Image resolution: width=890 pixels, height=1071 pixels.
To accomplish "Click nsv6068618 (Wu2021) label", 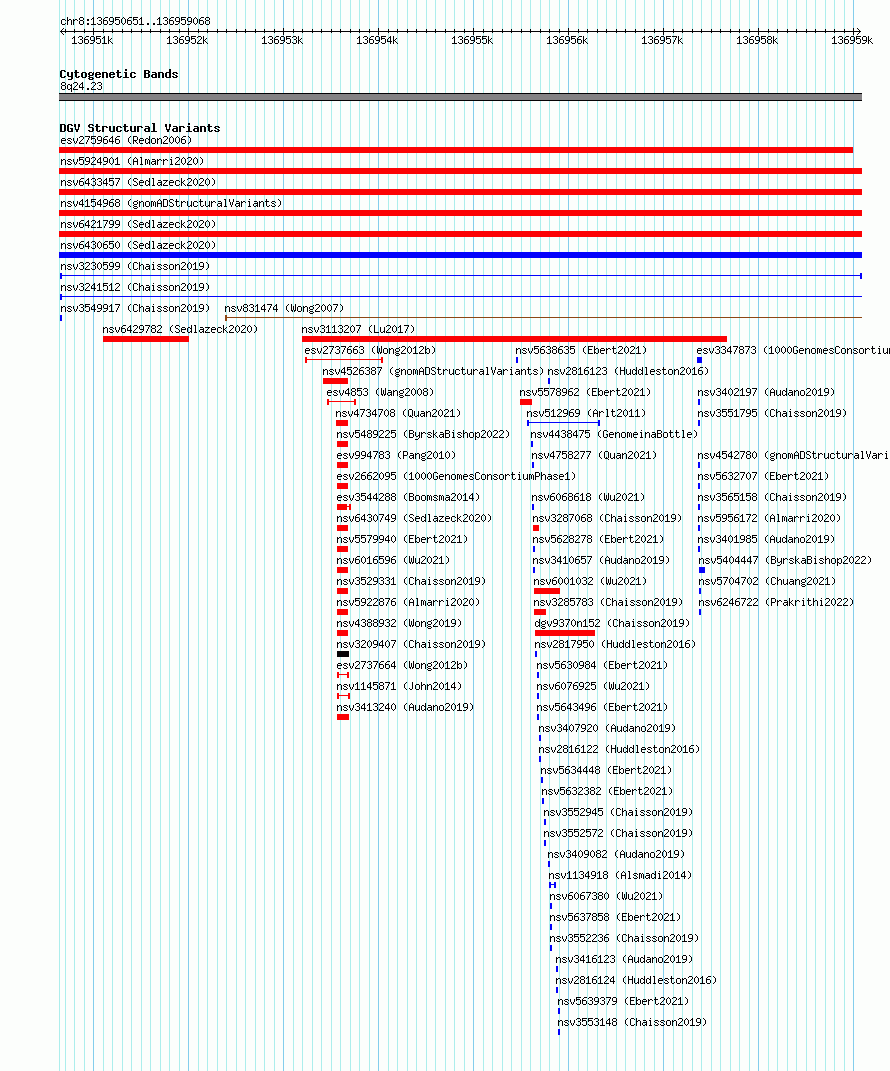I will pyautogui.click(x=588, y=497).
